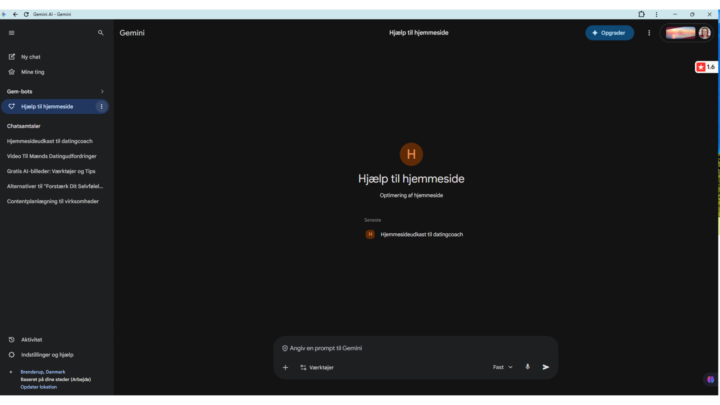
Task: Open the browser three-dot menu
Action: (x=656, y=14)
